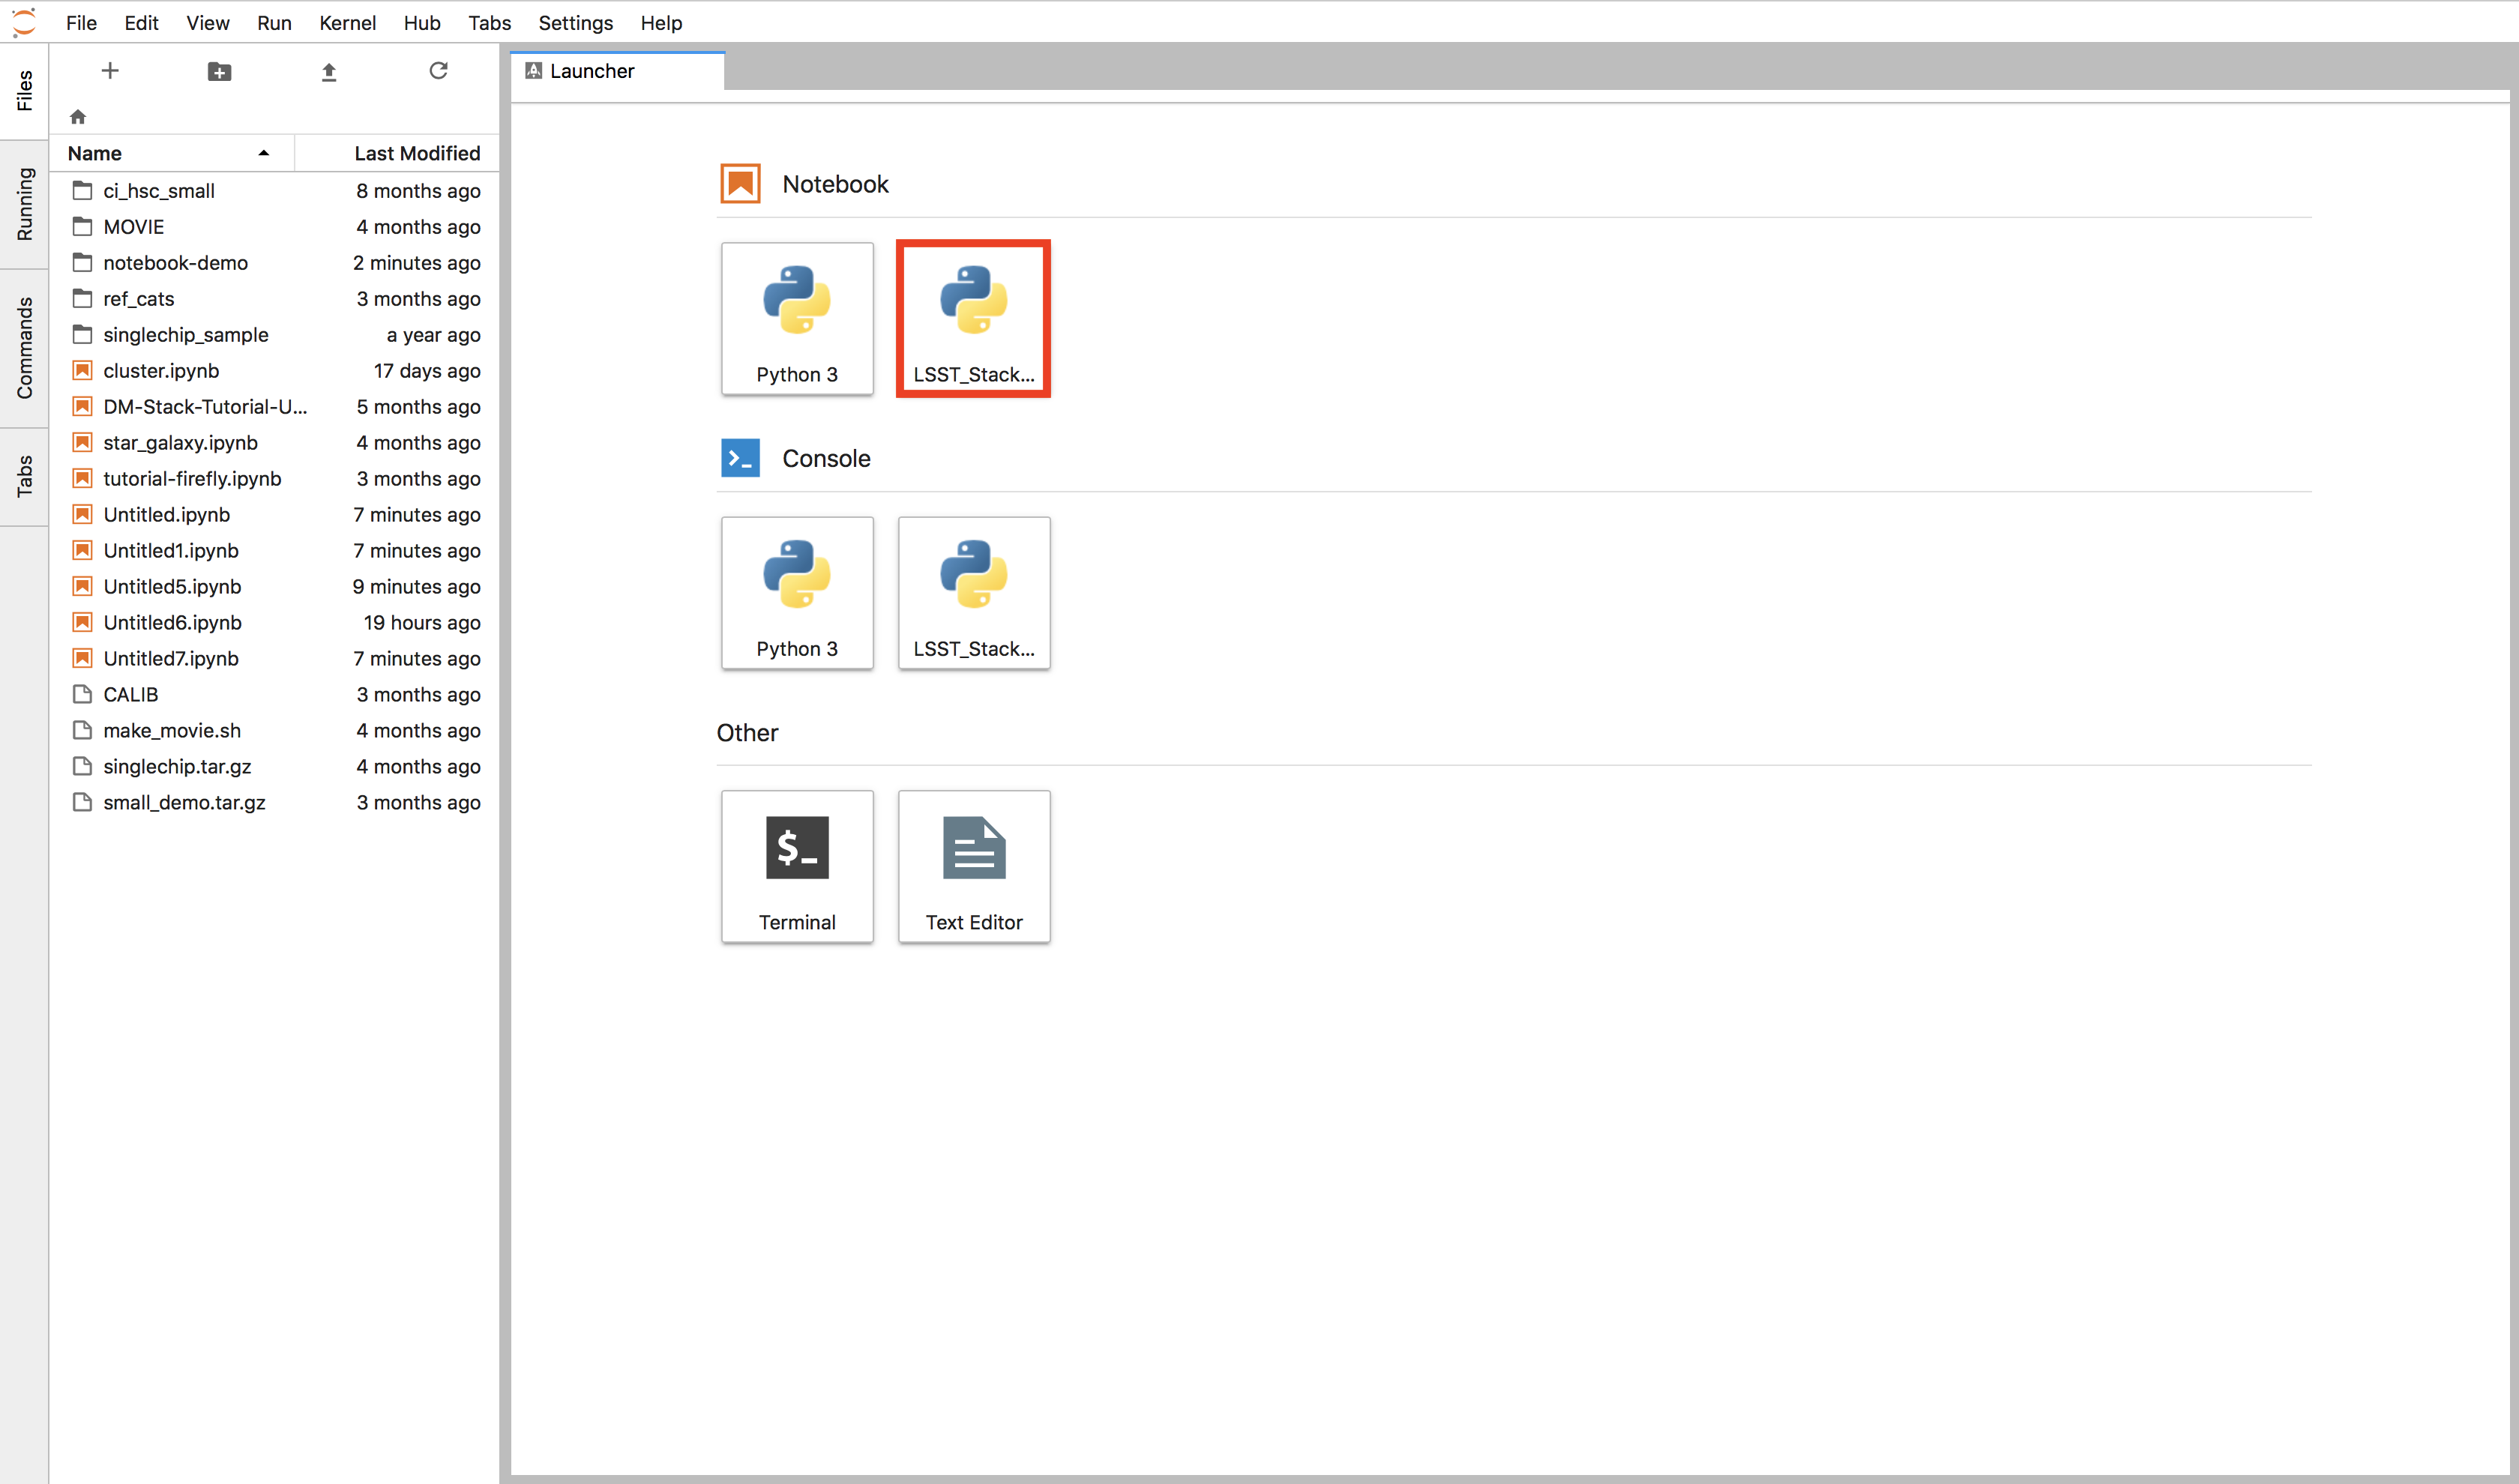Click the ref_cats folder icon
The width and height of the screenshot is (2519, 1484).
pos(83,298)
